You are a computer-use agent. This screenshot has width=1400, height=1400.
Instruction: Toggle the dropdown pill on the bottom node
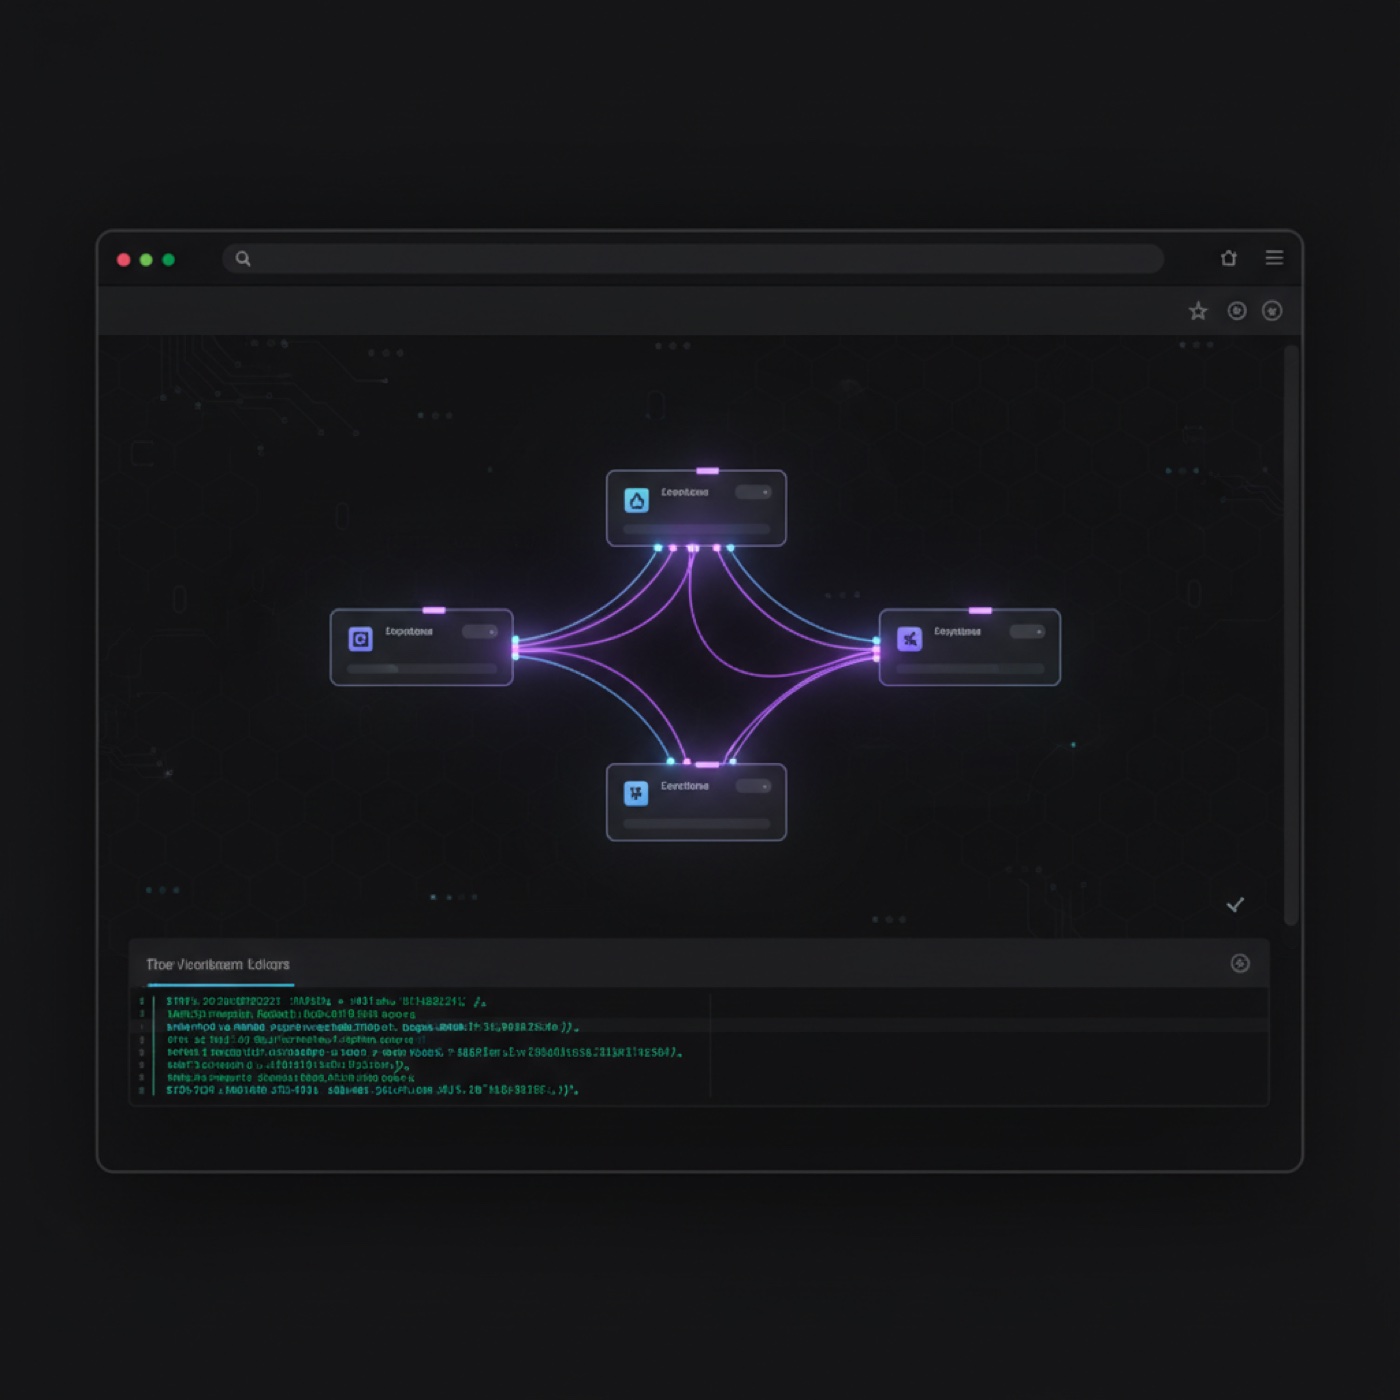[x=753, y=786]
